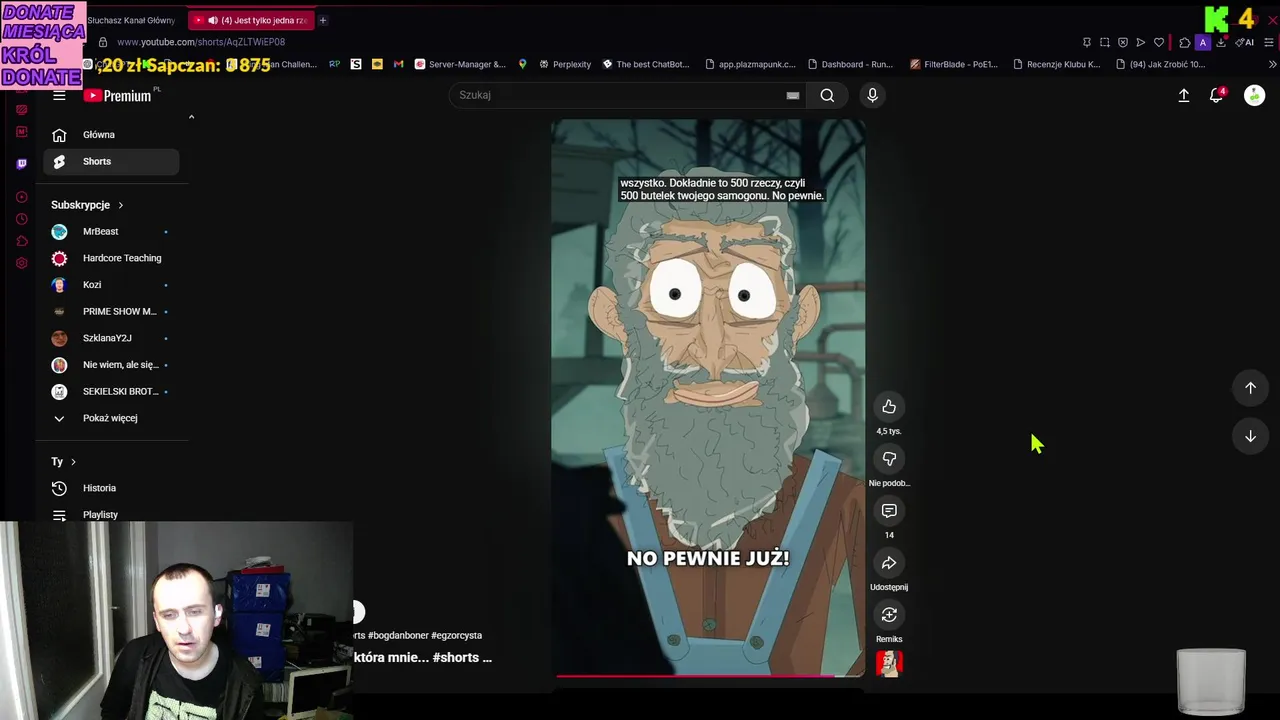
Task: Switch to the Słuchasz Kanał Główny tab
Action: (x=130, y=20)
